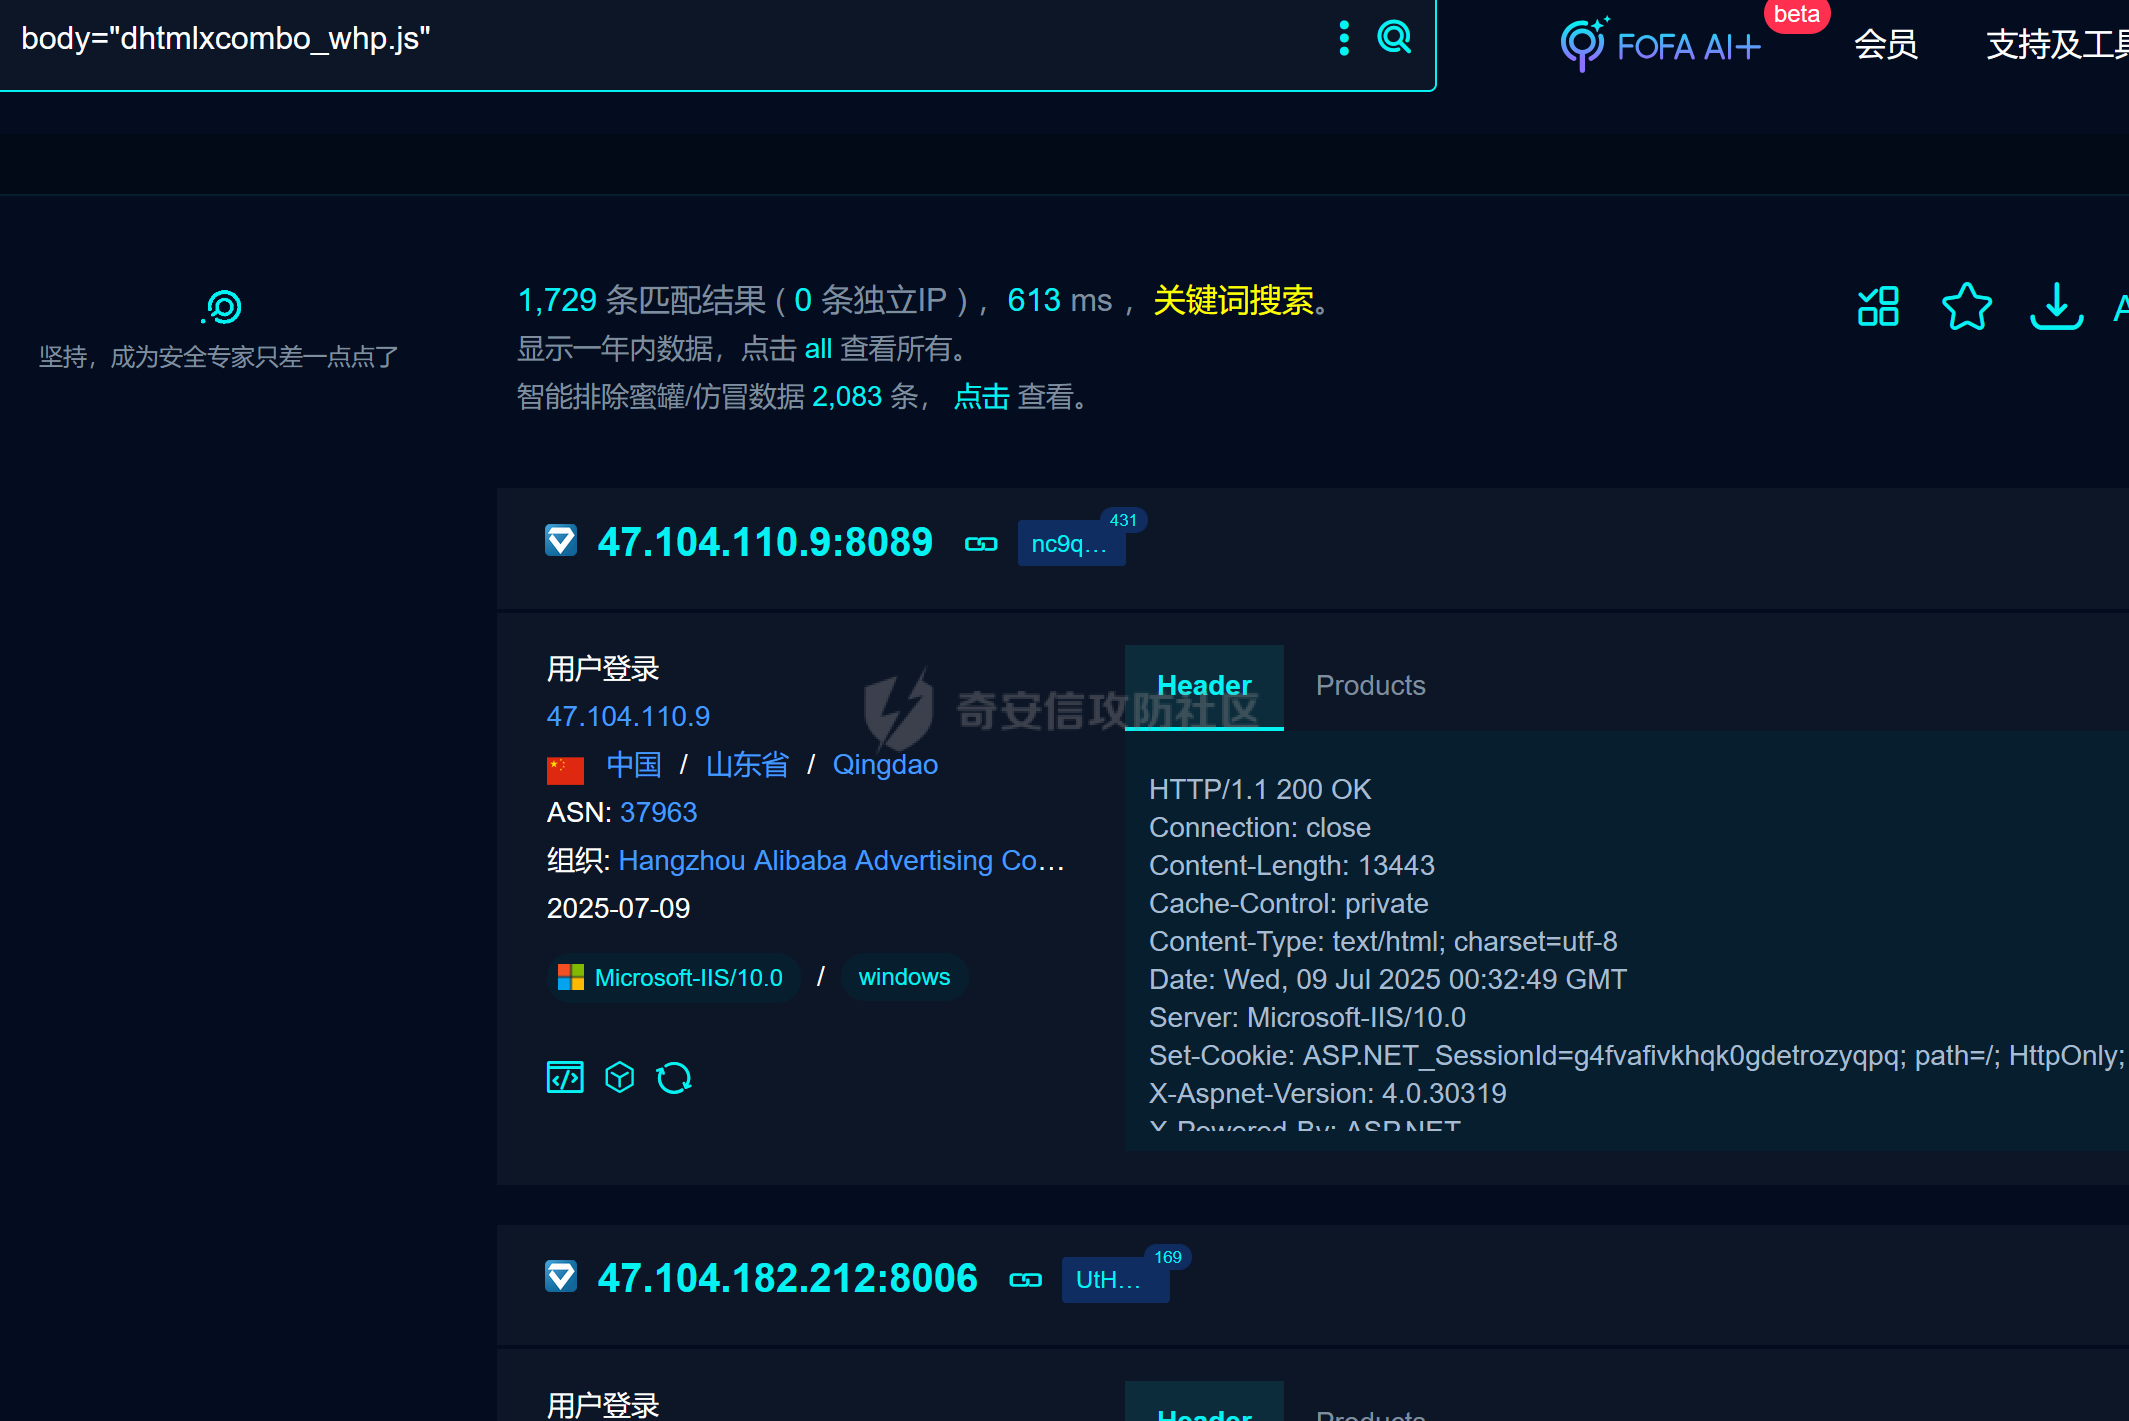This screenshot has width=2129, height=1421.
Task: Click shield icon beside 47.104.182.212:8006
Action: [561, 1277]
